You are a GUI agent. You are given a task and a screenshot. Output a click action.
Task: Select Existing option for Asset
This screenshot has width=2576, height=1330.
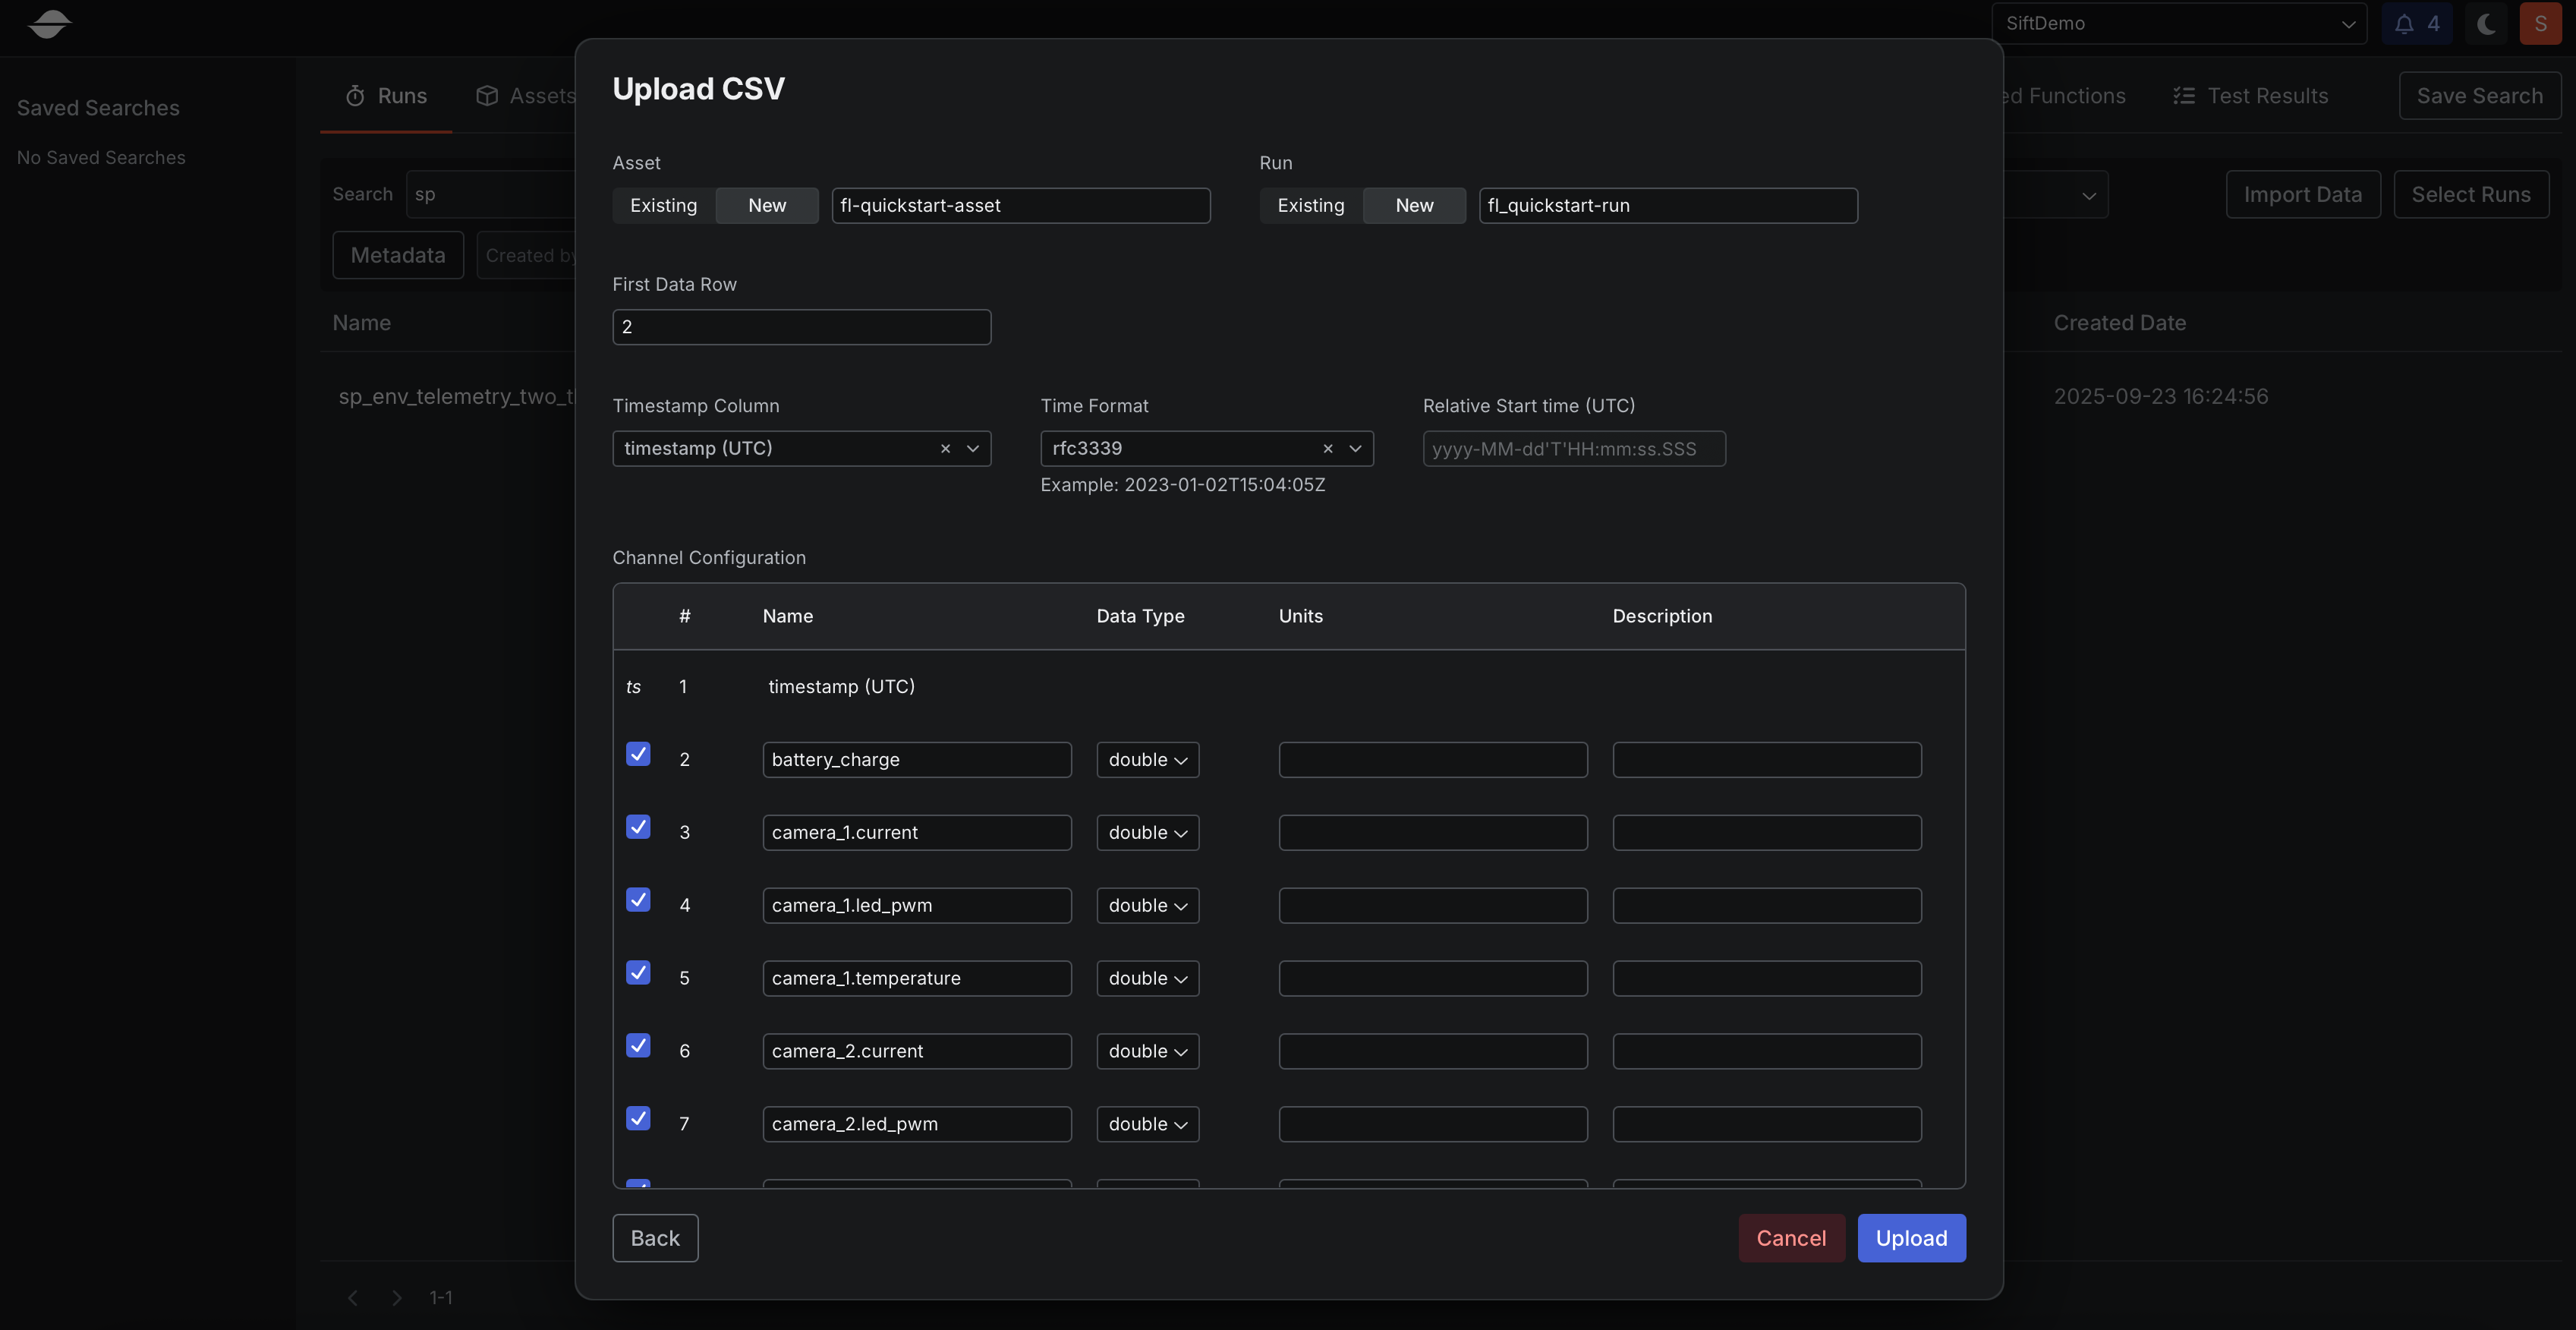click(x=663, y=205)
